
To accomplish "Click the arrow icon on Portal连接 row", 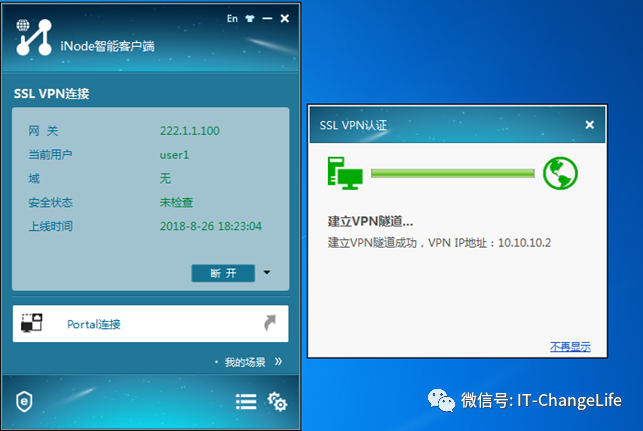I will tap(270, 323).
